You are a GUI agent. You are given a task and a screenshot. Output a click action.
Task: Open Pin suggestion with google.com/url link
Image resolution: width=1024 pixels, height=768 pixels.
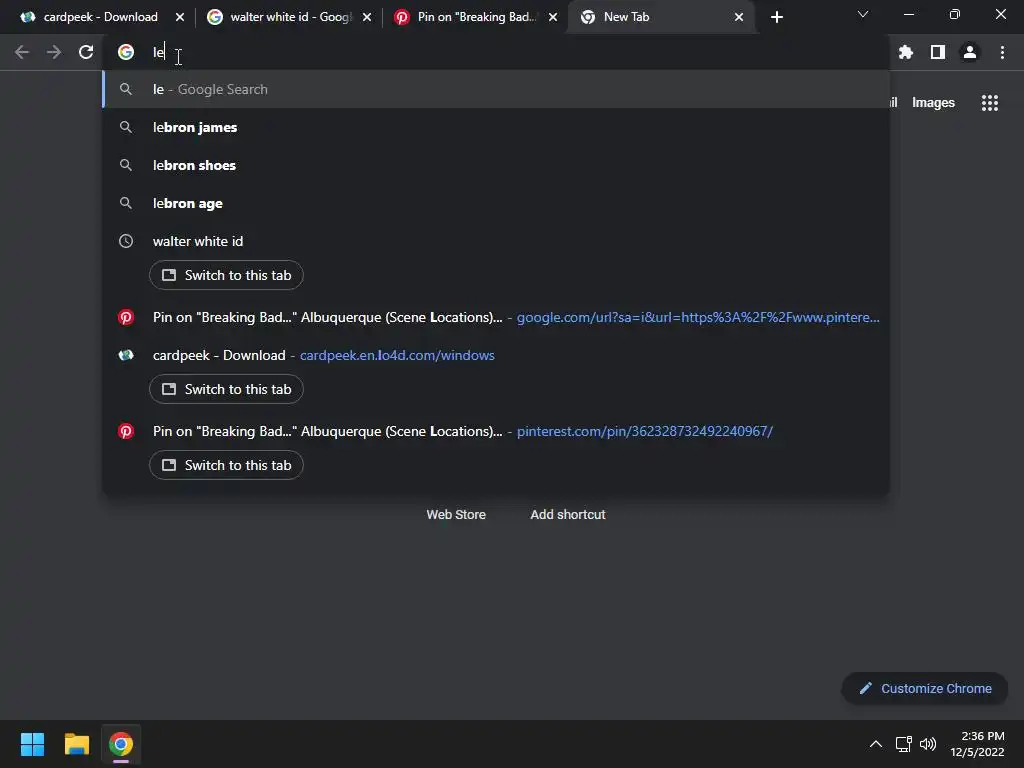tap(496, 317)
